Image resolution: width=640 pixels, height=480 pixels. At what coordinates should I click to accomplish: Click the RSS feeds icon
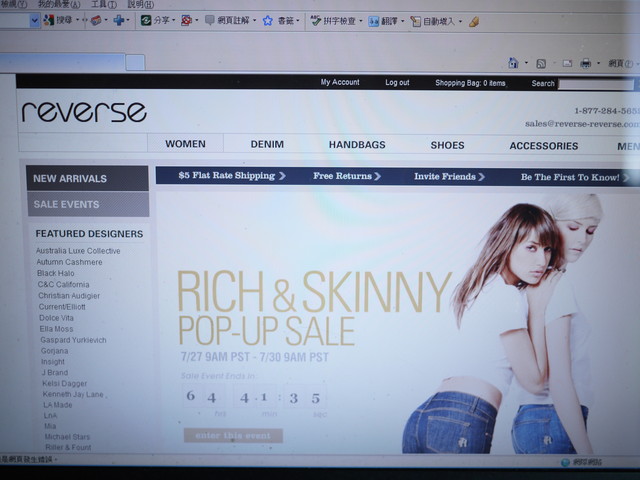click(x=541, y=64)
